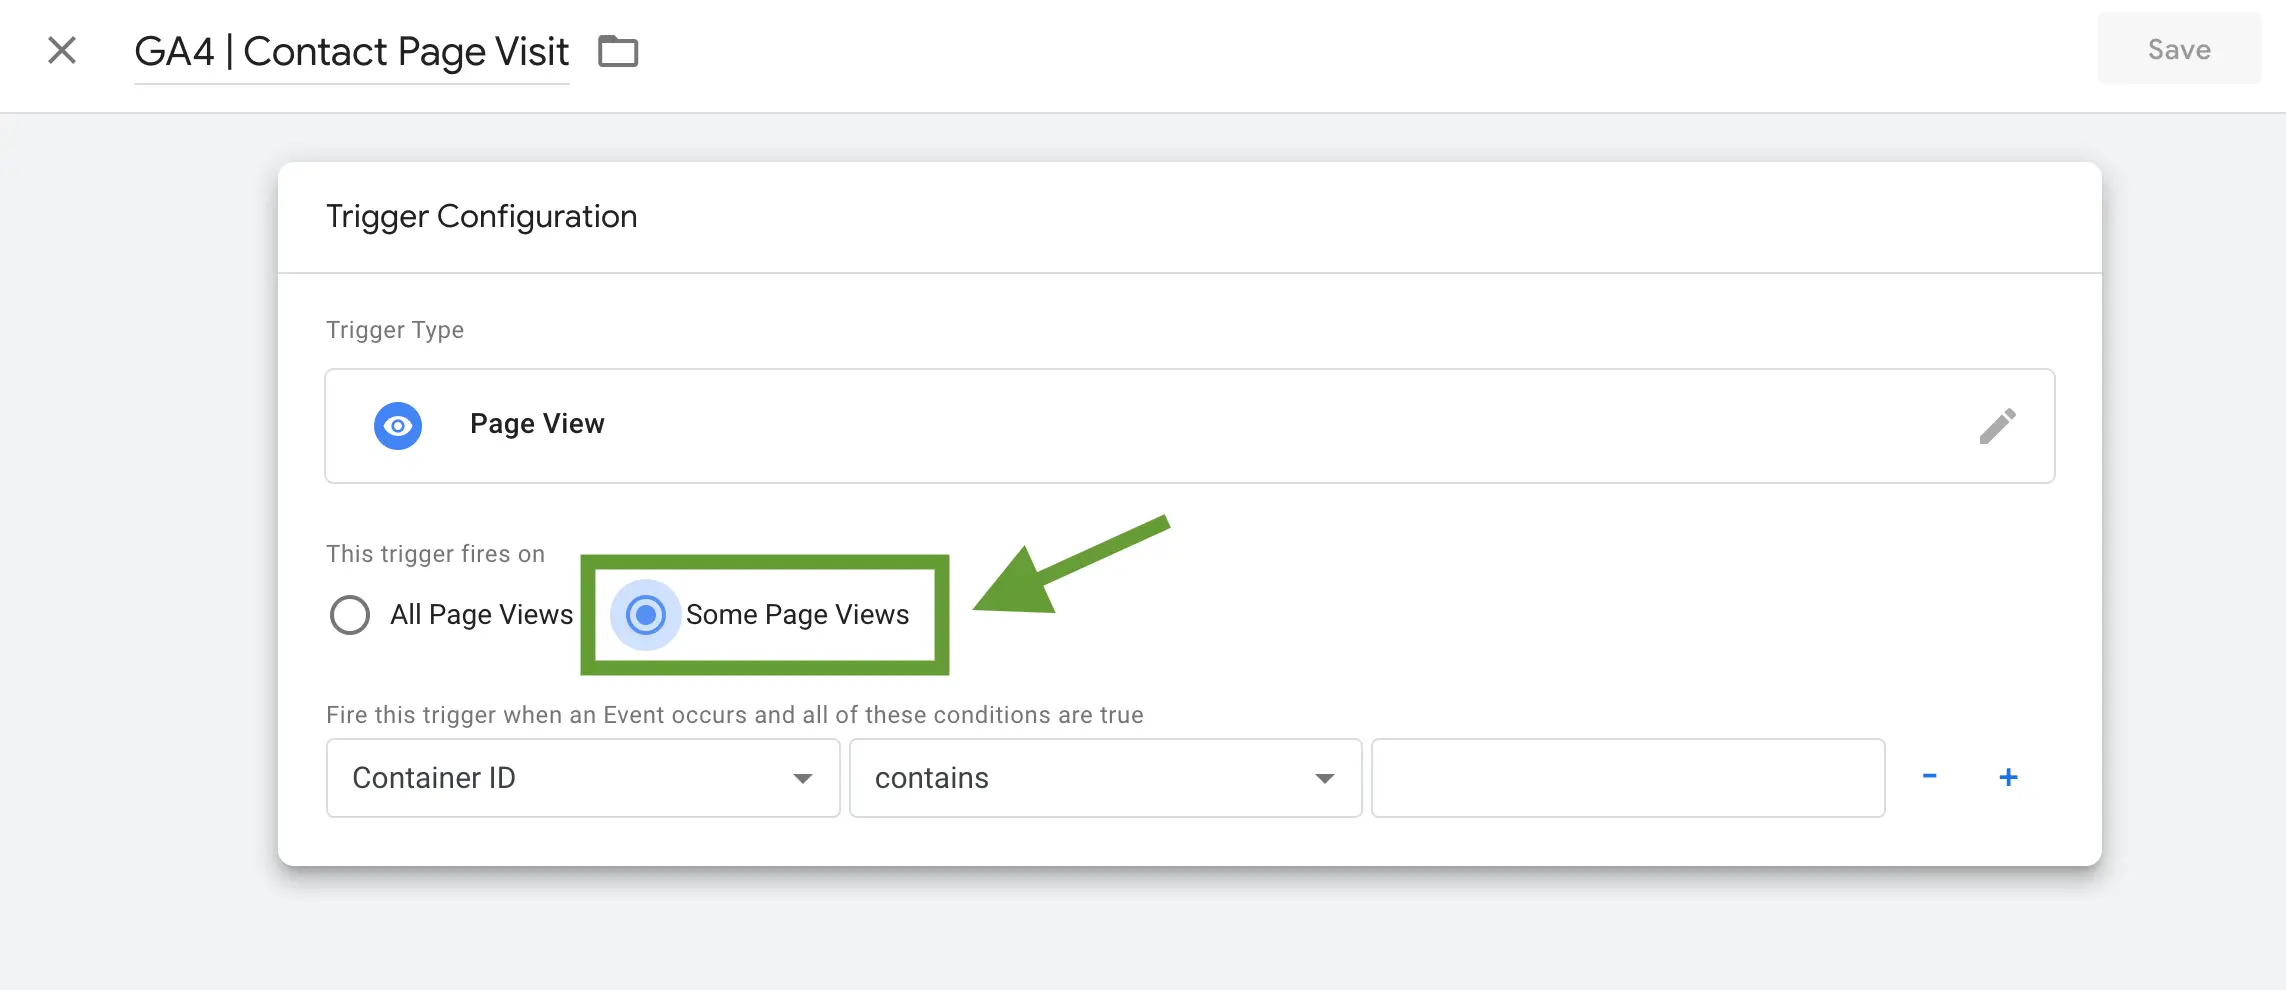
Task: Select the All Page Views radio button
Action: coord(350,615)
